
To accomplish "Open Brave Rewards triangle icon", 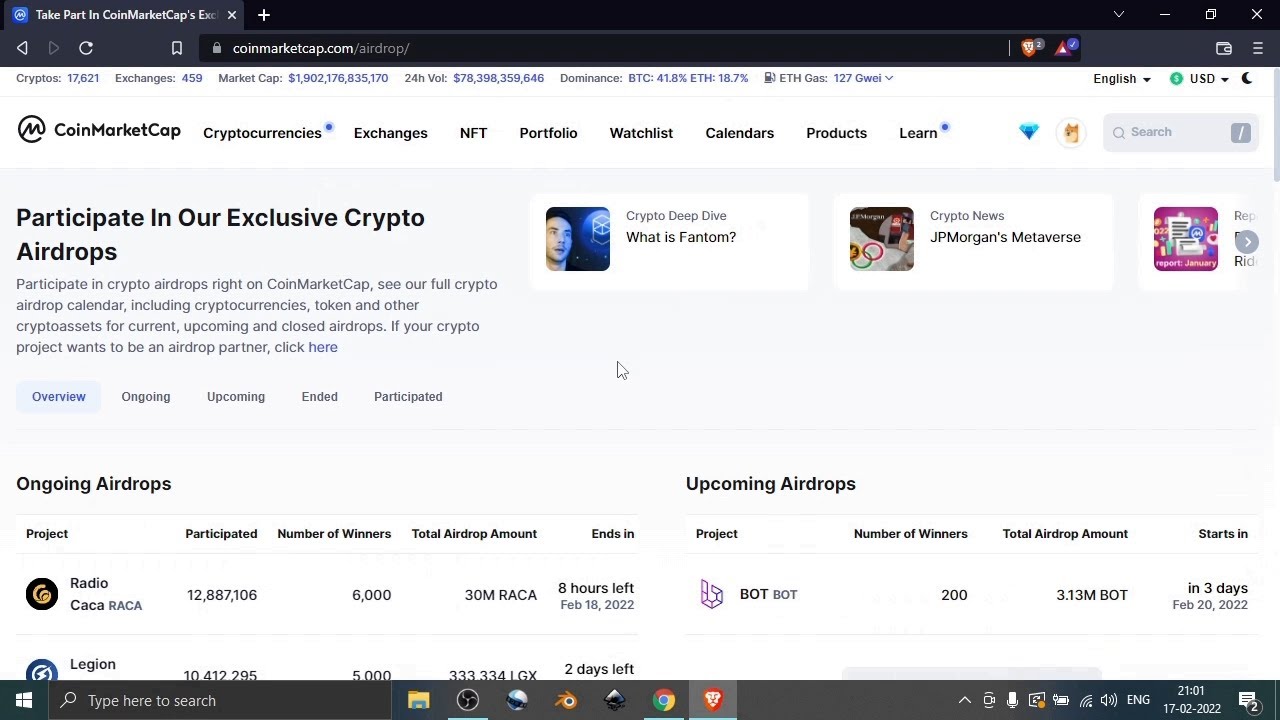I will (1065, 47).
